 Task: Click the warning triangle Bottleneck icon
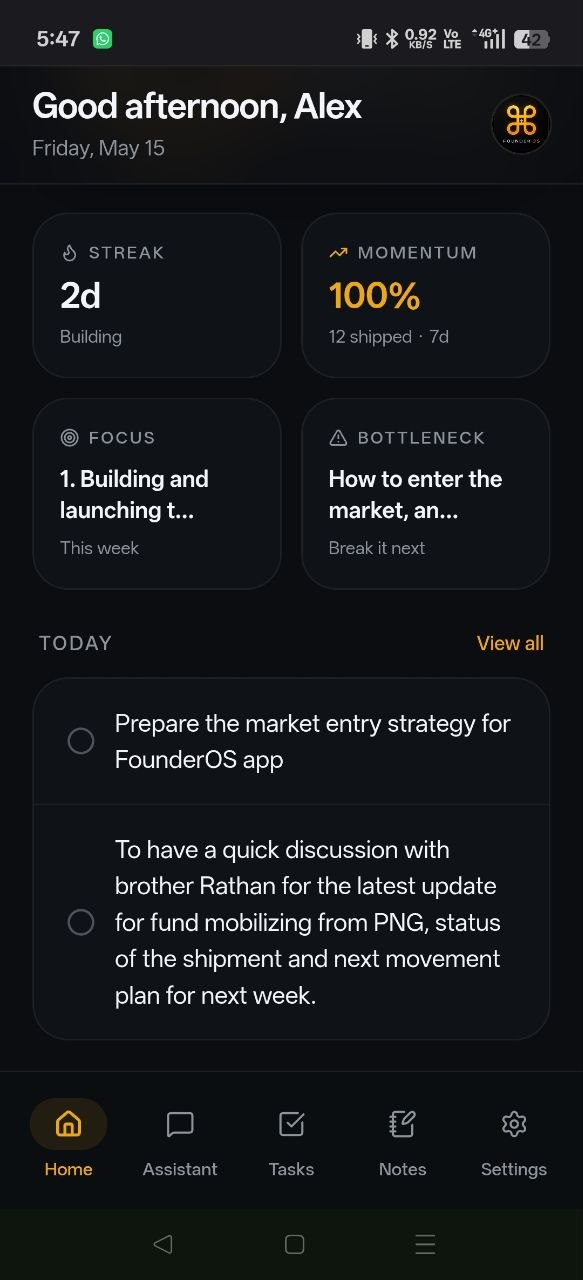point(338,438)
